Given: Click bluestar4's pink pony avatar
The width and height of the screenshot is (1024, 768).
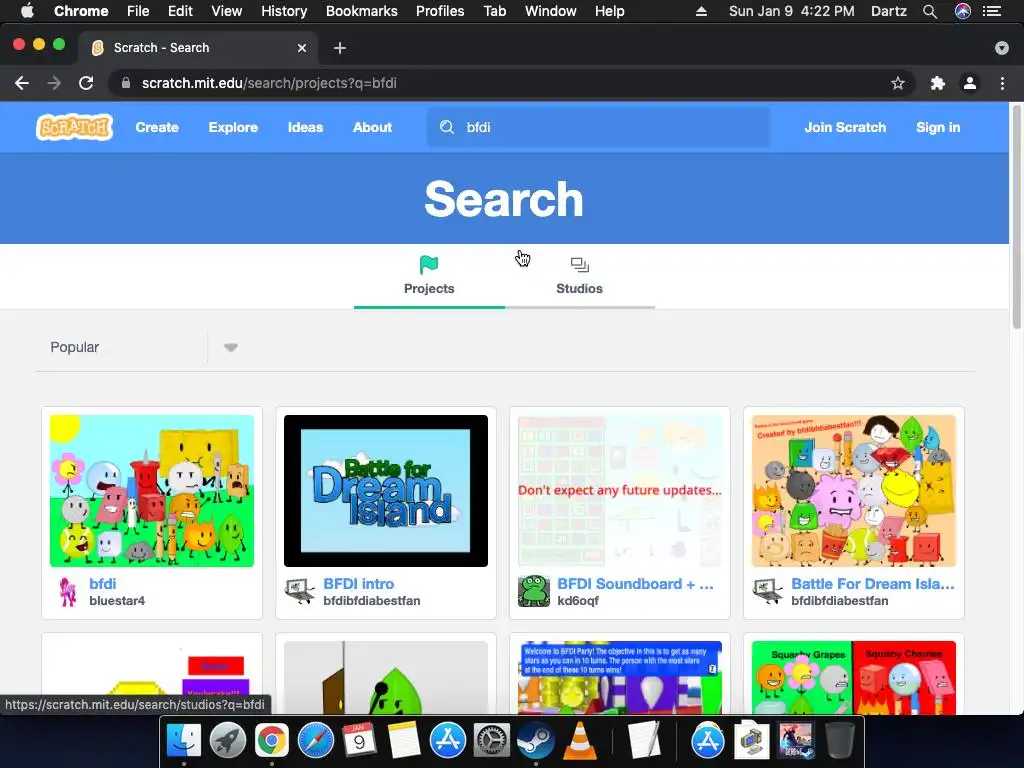Looking at the screenshot, I should coord(67,592).
